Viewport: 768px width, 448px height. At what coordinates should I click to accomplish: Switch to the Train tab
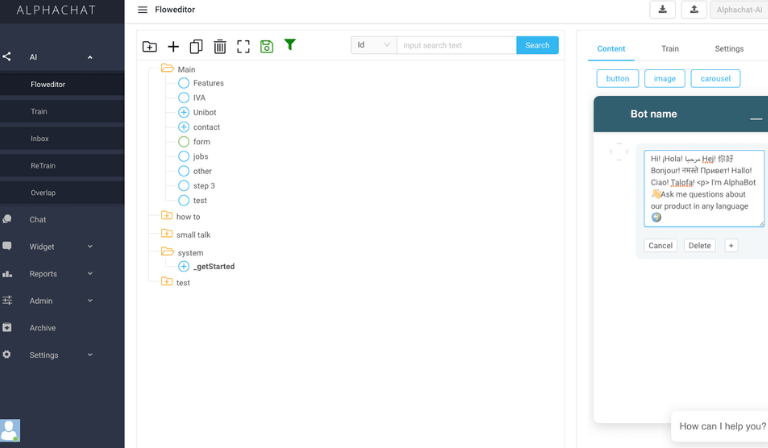click(670, 48)
